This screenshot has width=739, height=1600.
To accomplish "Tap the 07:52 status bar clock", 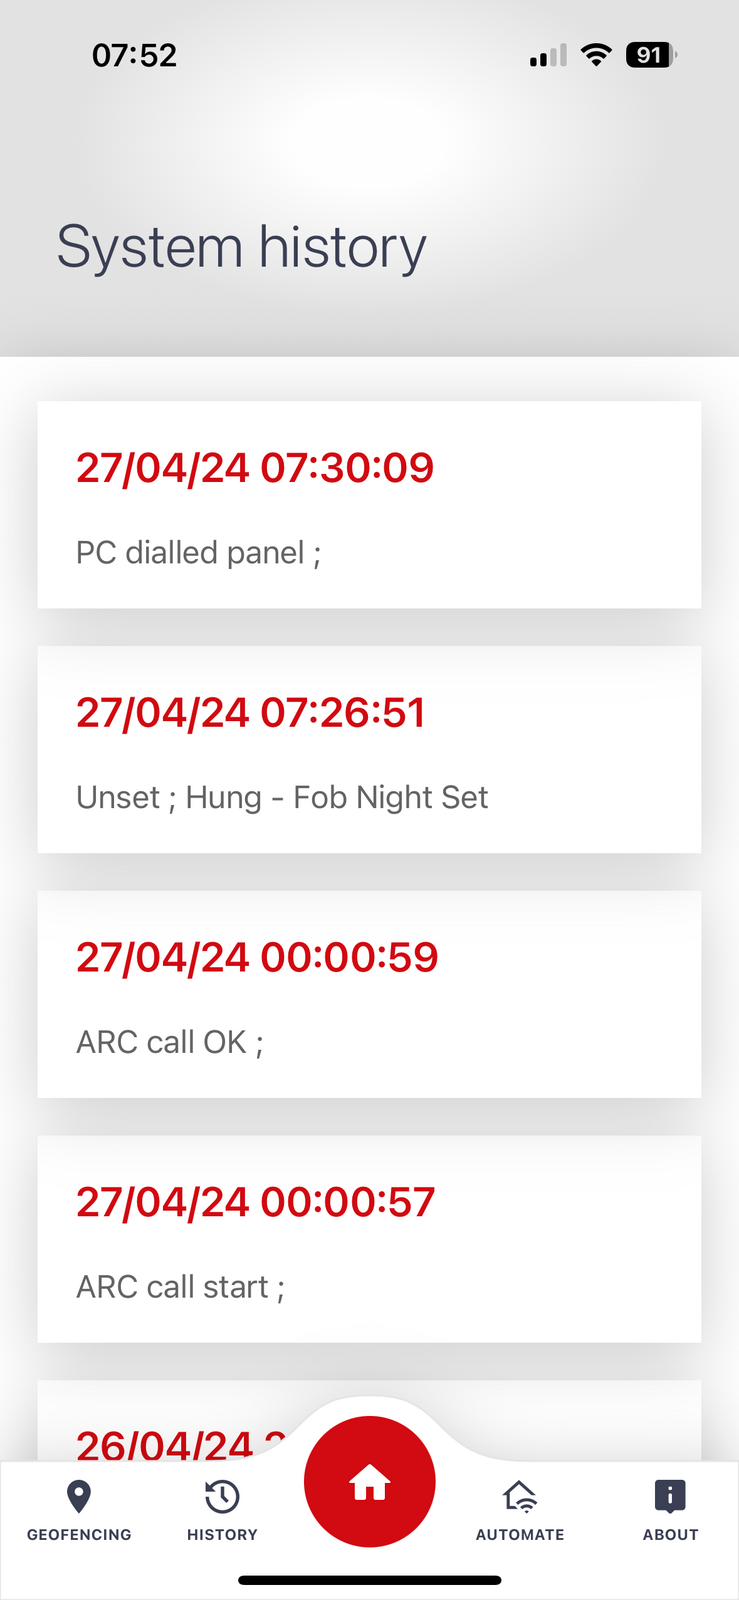I will (x=134, y=55).
